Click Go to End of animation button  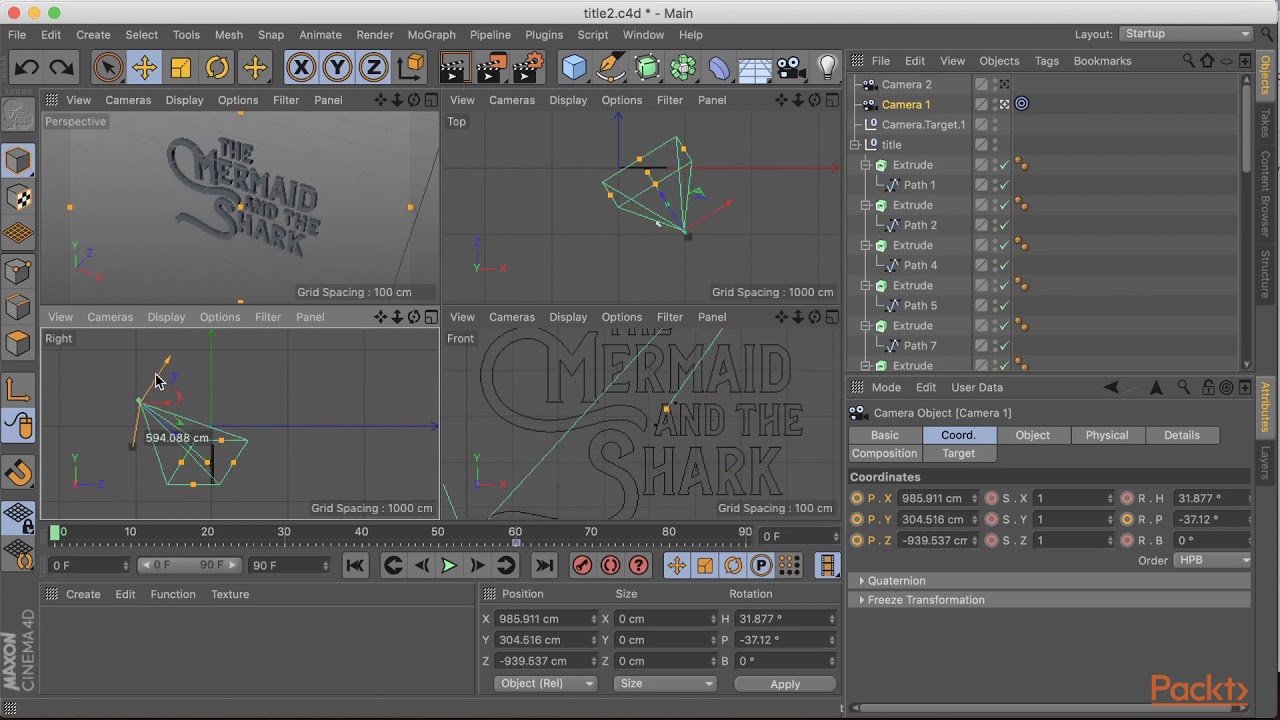point(544,565)
